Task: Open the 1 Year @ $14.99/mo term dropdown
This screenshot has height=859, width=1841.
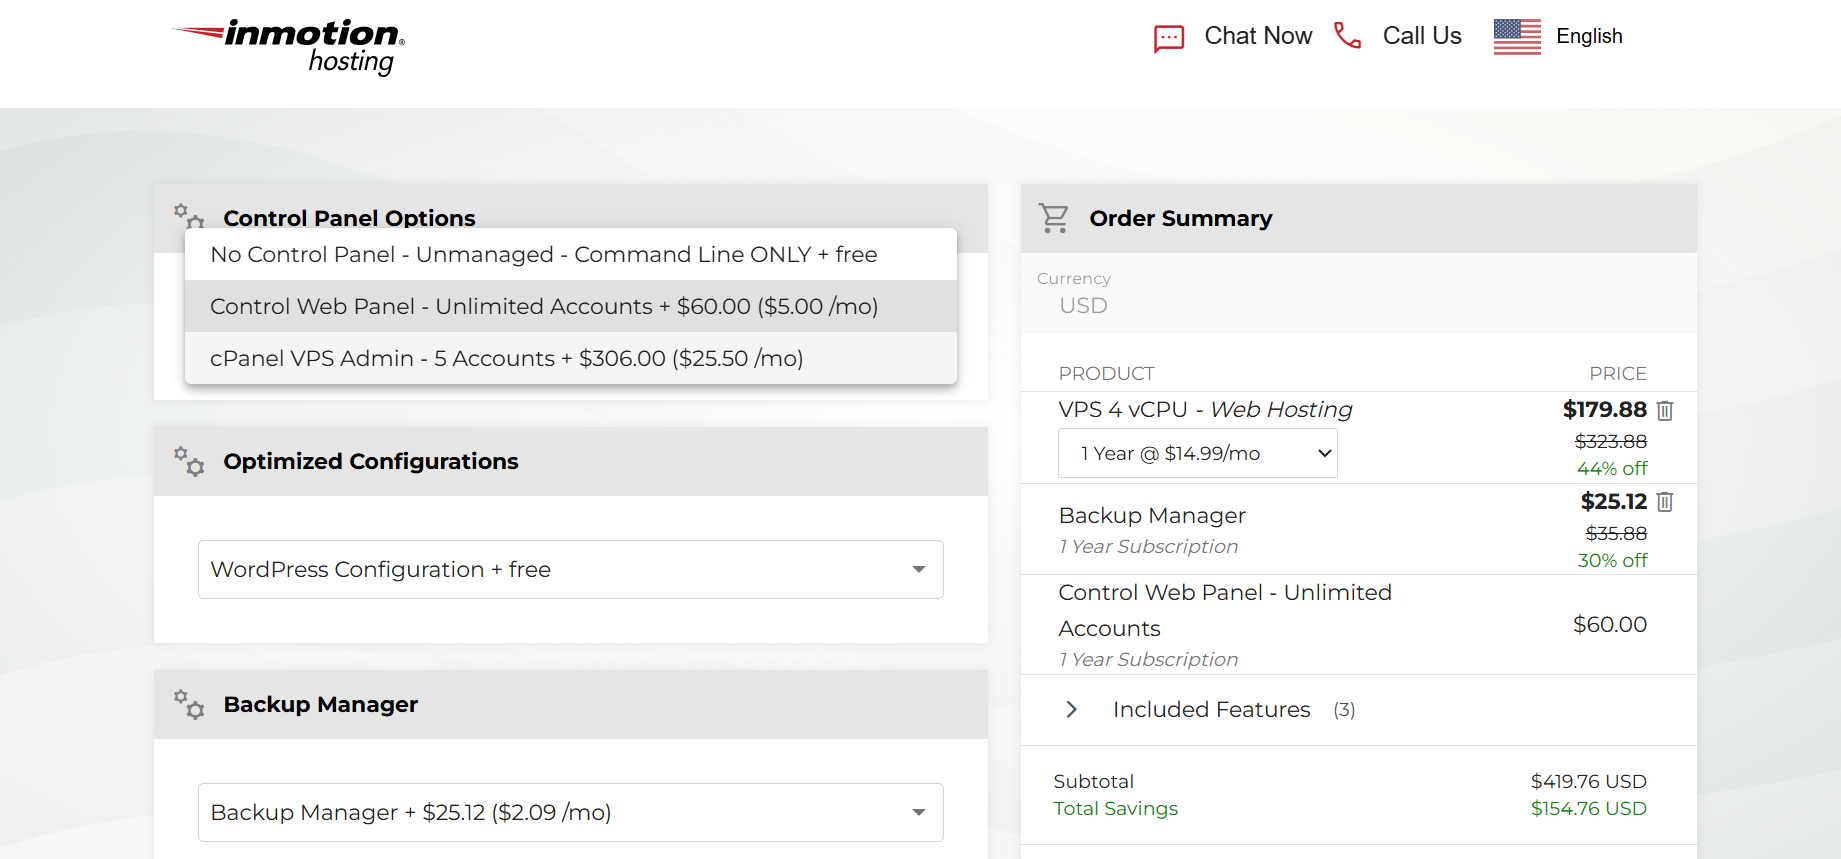Action: [x=1198, y=453]
